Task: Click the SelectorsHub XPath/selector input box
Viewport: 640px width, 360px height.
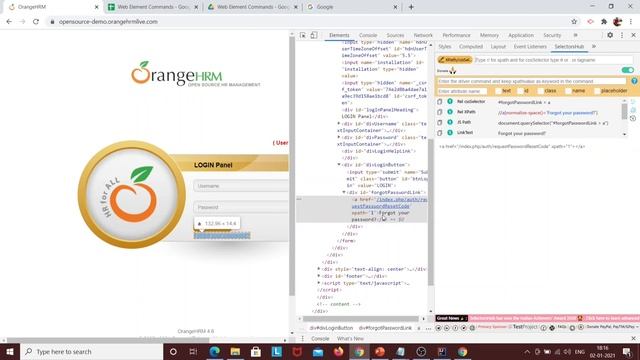Action: pos(554,60)
